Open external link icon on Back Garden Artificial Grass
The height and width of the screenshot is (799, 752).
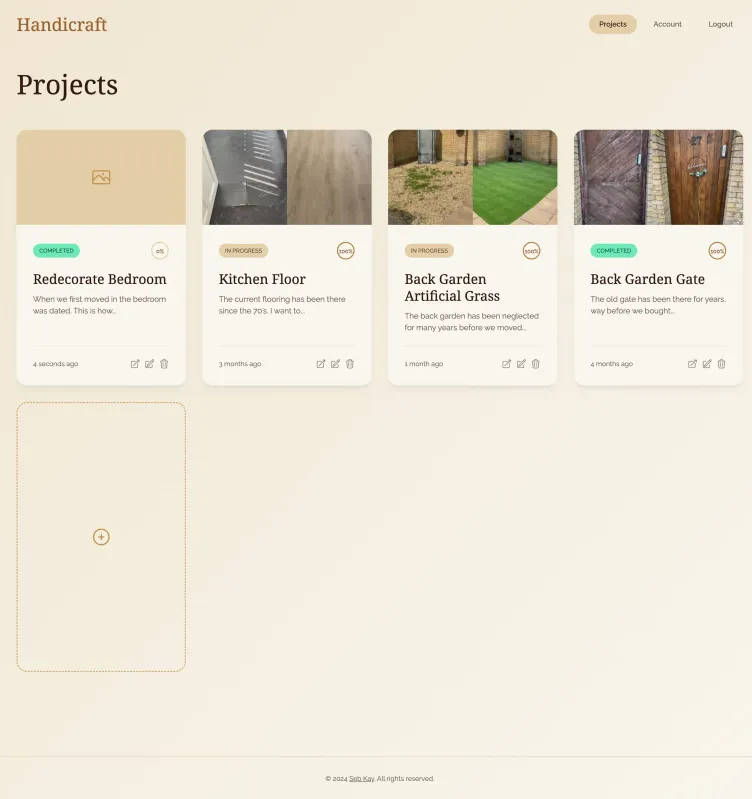point(506,364)
